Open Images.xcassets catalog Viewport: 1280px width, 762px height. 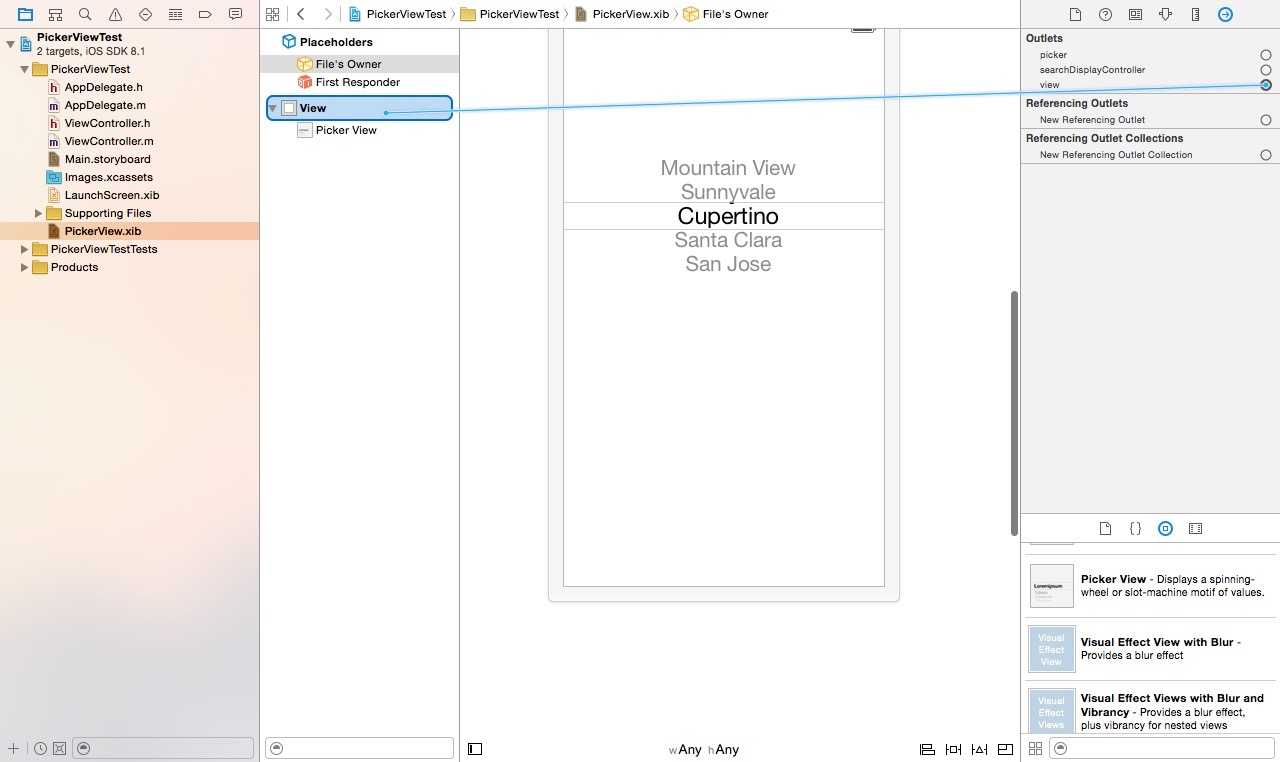108,177
